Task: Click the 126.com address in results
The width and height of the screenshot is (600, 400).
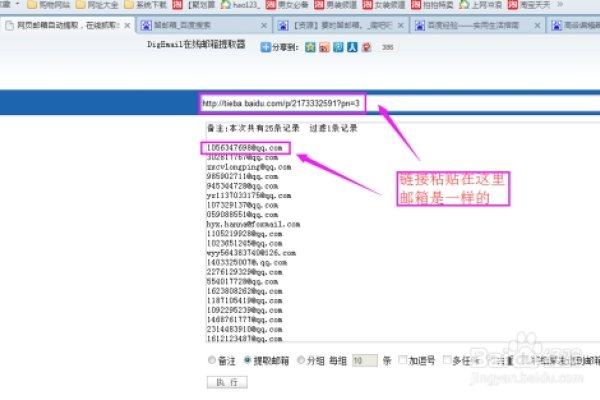Action: (251, 253)
